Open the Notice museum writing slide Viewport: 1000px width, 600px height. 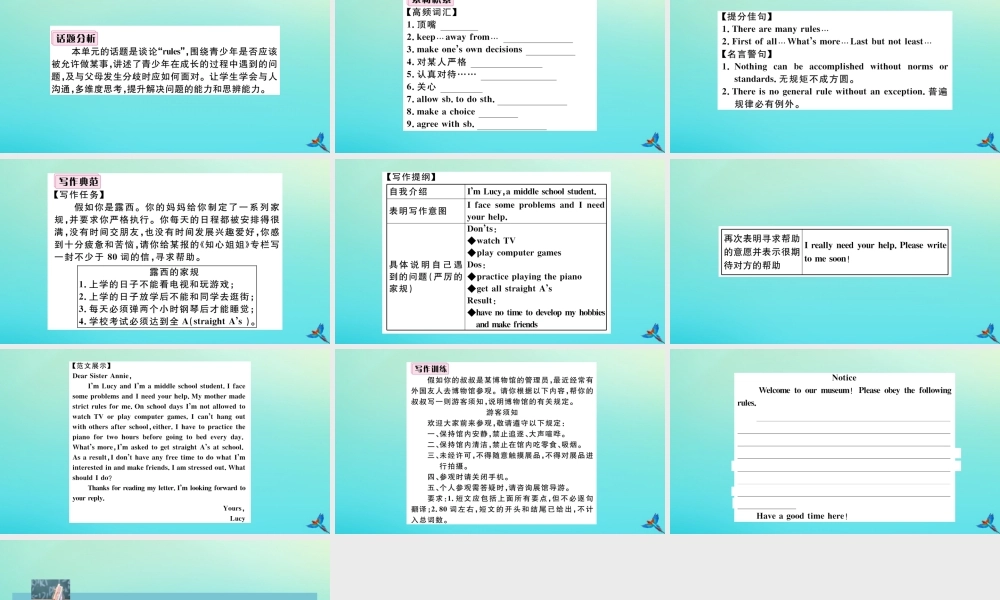point(835,441)
